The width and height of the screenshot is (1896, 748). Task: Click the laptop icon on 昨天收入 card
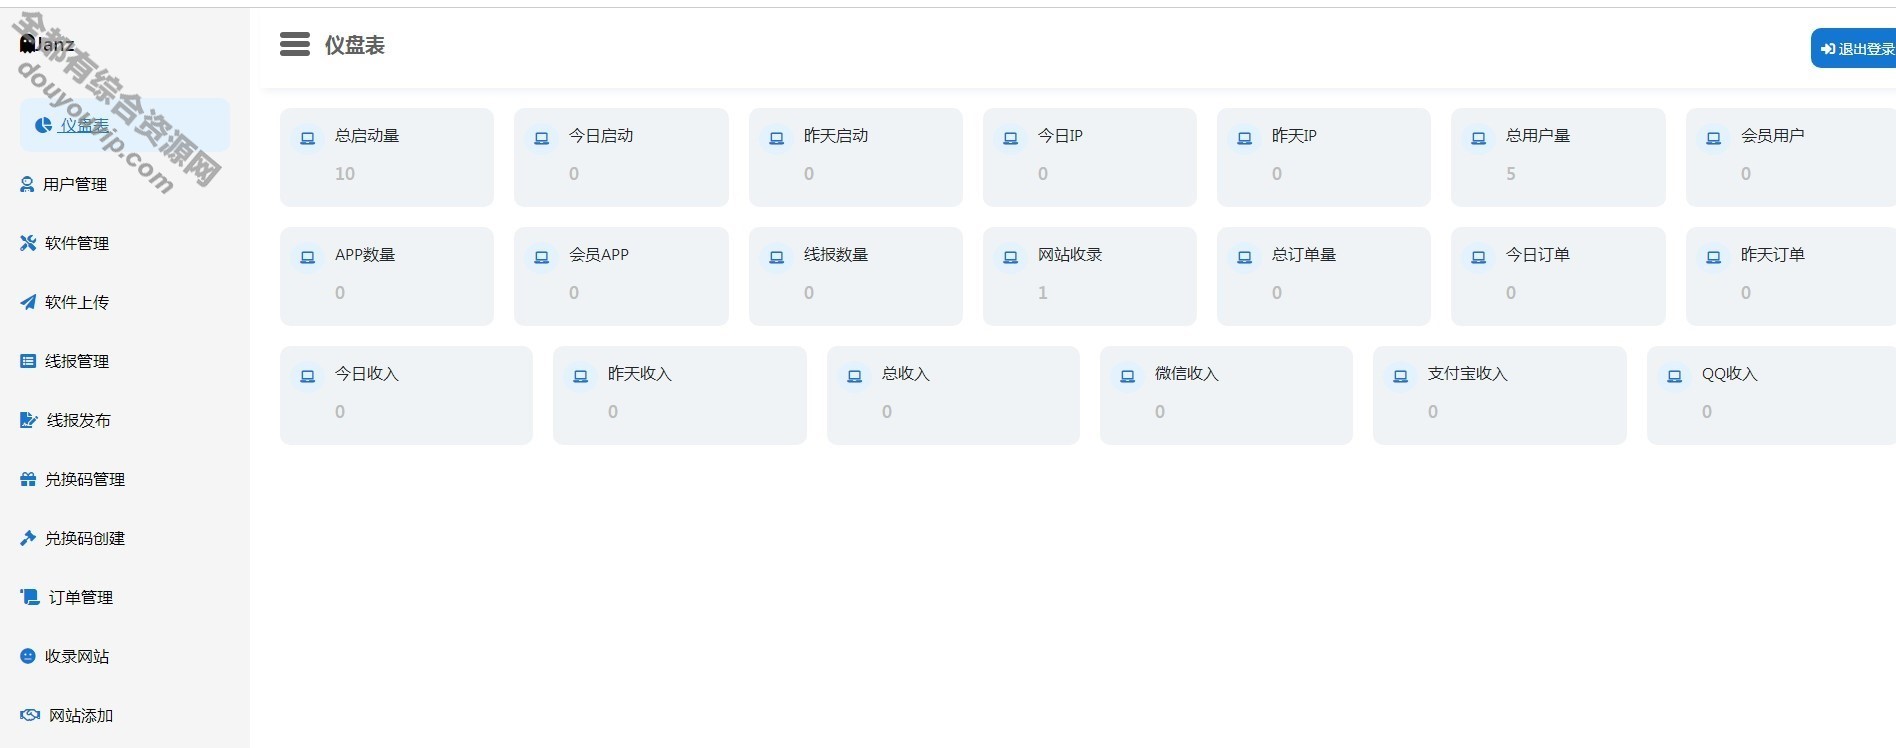[x=581, y=376]
